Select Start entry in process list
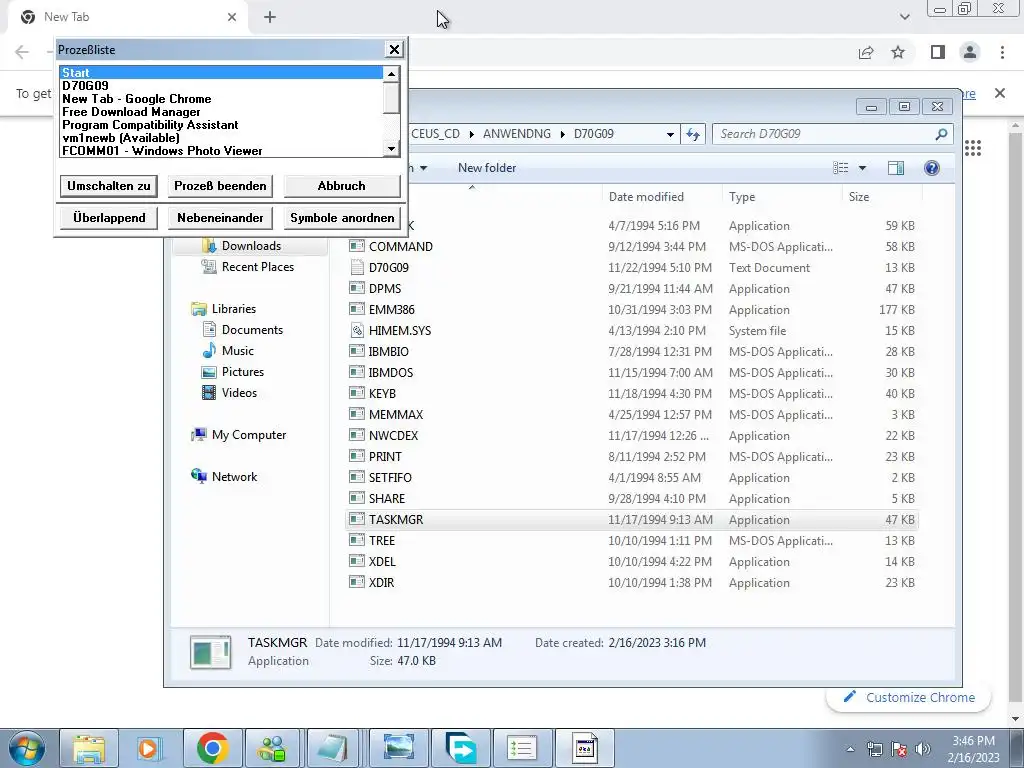This screenshot has width=1024, height=768. pyautogui.click(x=221, y=72)
